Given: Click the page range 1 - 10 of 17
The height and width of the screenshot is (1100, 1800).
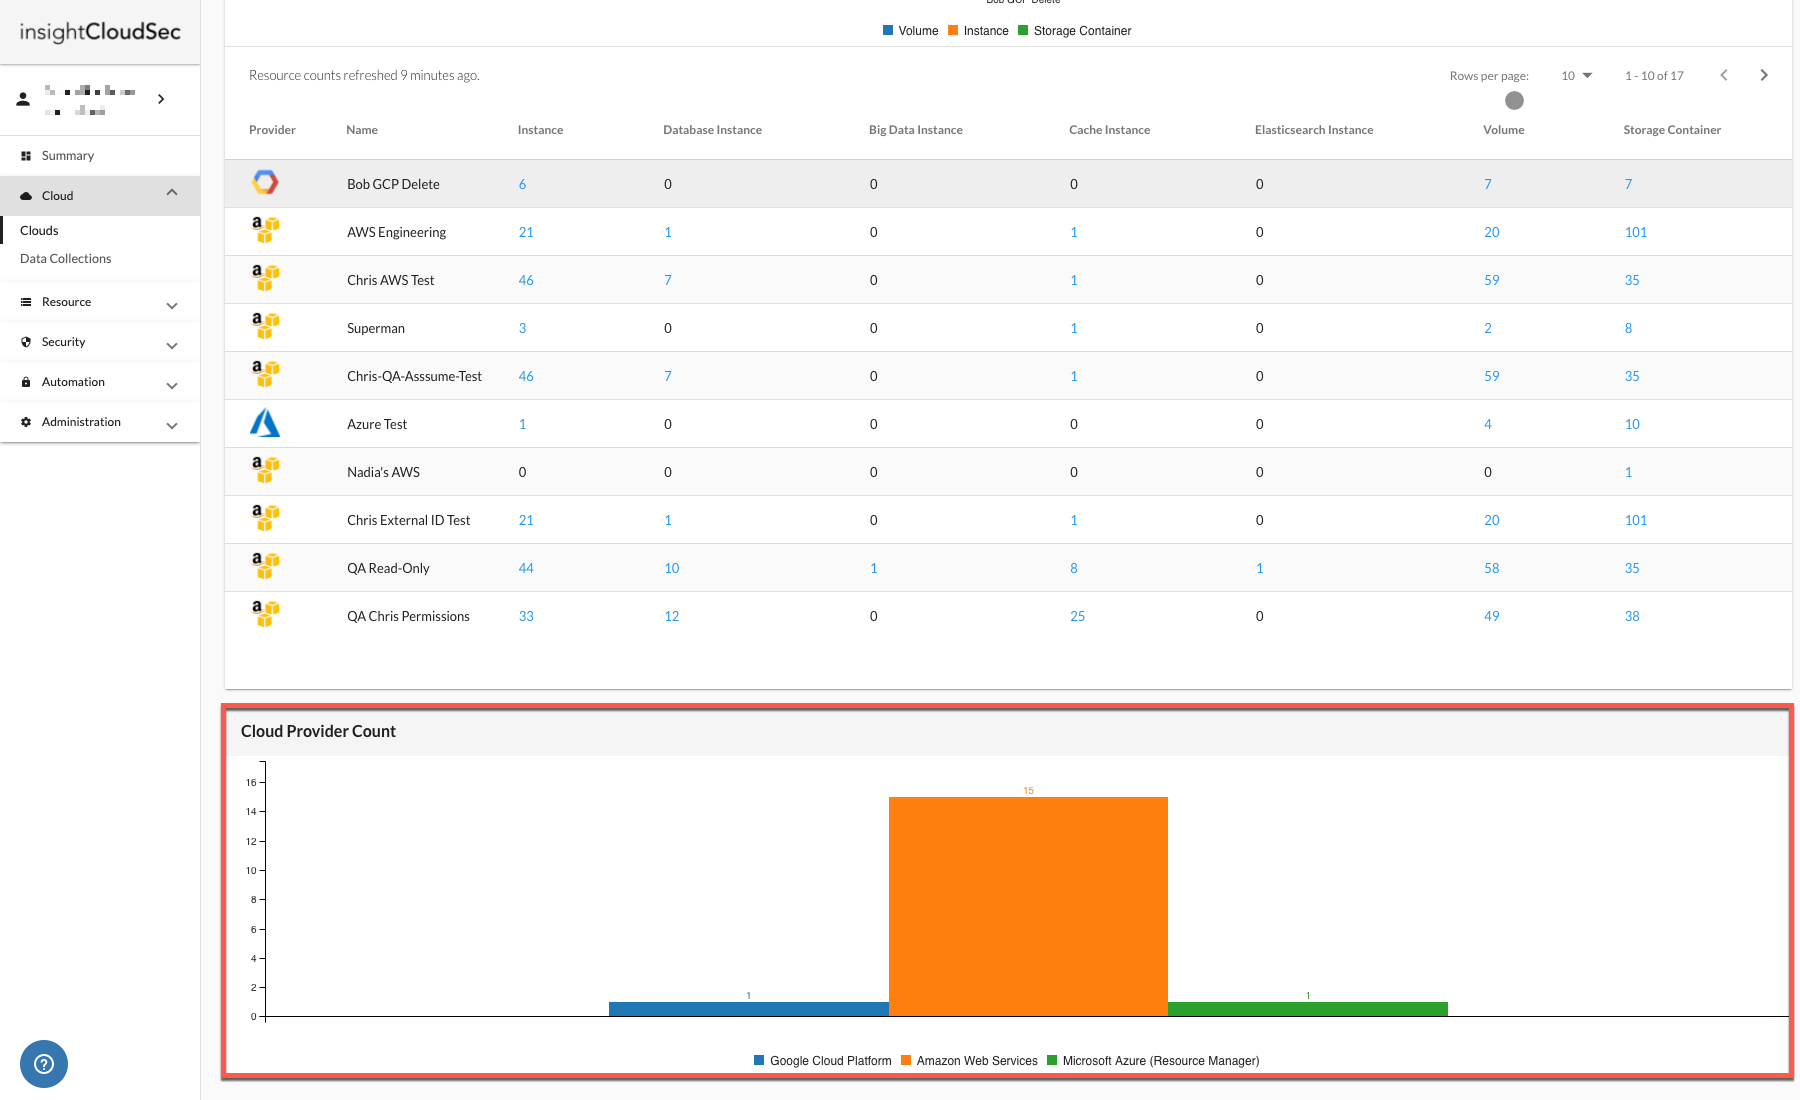Looking at the screenshot, I should click(x=1654, y=76).
